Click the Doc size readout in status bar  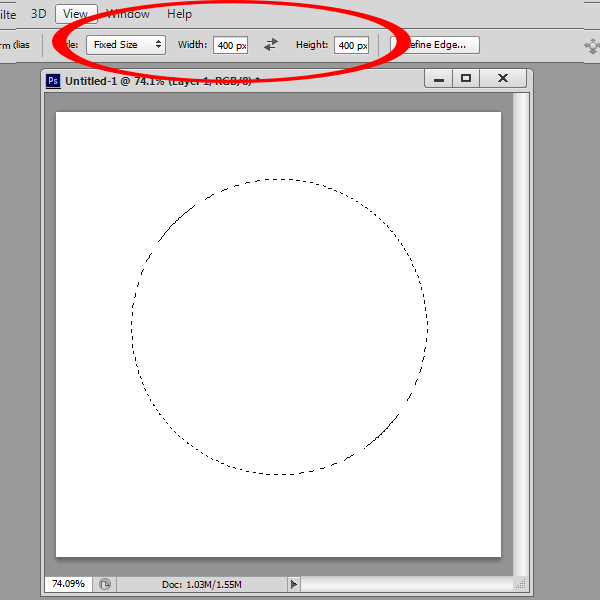[x=201, y=583]
